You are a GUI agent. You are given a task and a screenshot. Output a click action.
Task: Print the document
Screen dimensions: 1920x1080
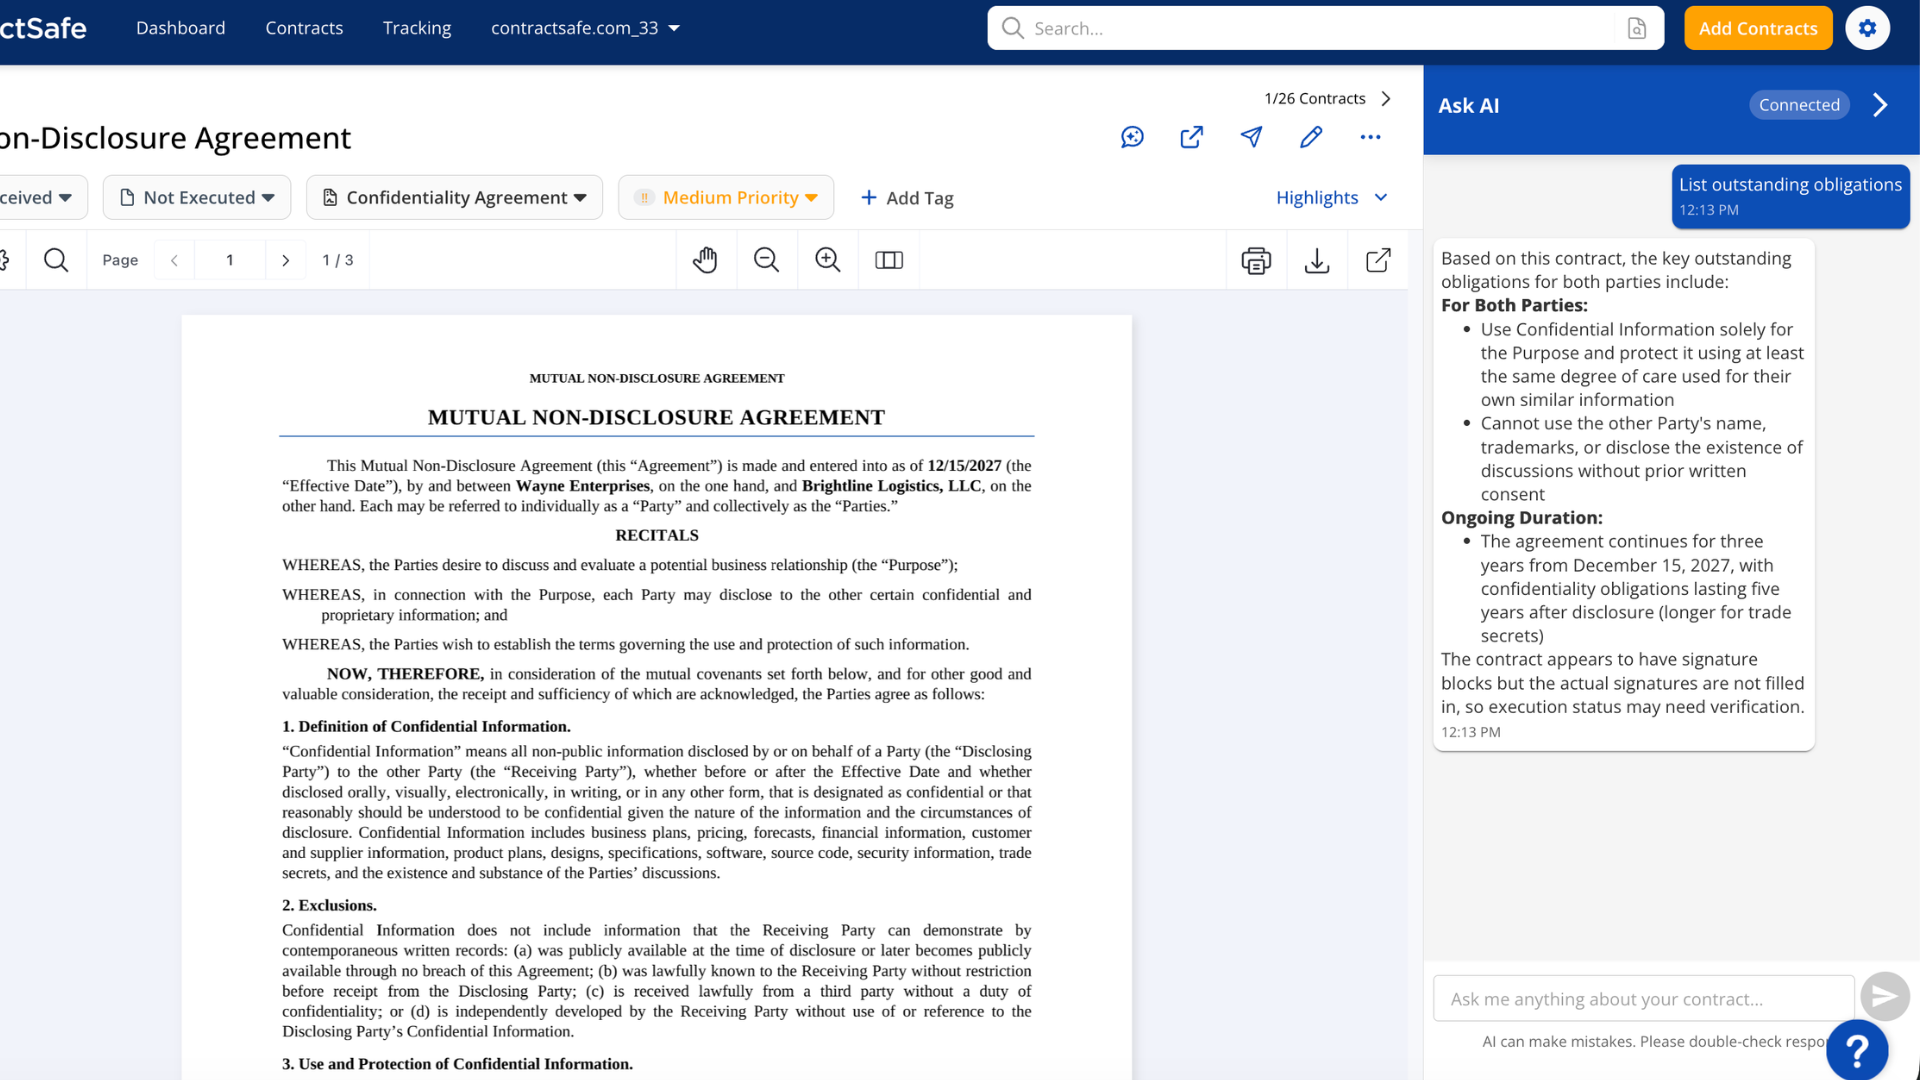[1256, 260]
